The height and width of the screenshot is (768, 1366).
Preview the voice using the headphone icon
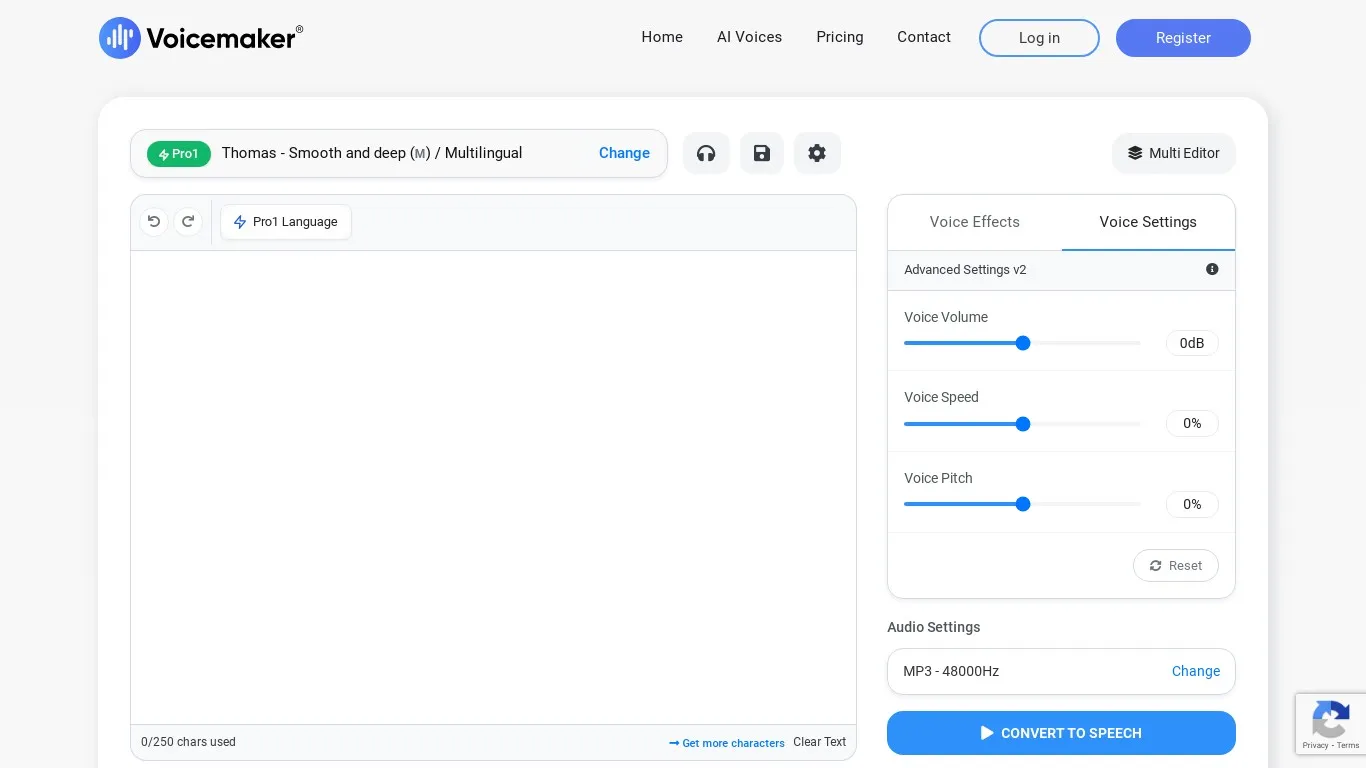pos(706,153)
